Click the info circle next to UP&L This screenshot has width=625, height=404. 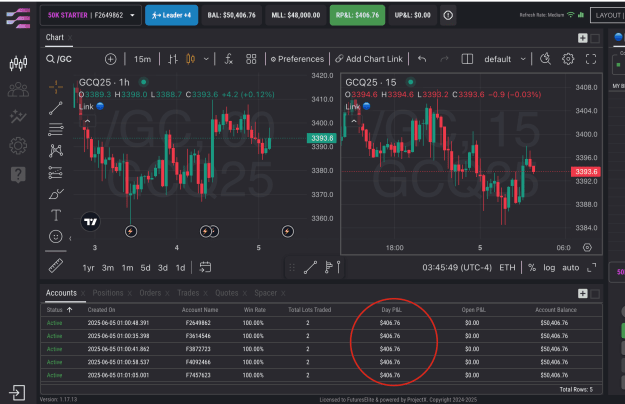tap(448, 15)
